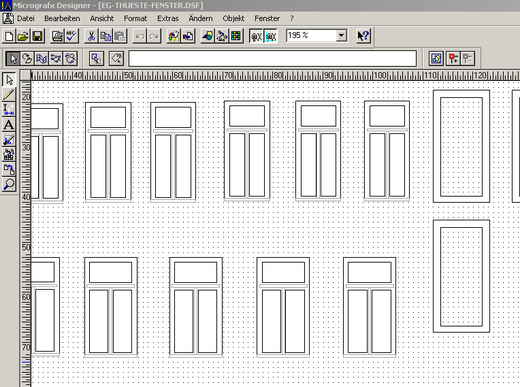Toggle the highlighted @X snap button
This screenshot has width=520, height=387.
[271, 36]
